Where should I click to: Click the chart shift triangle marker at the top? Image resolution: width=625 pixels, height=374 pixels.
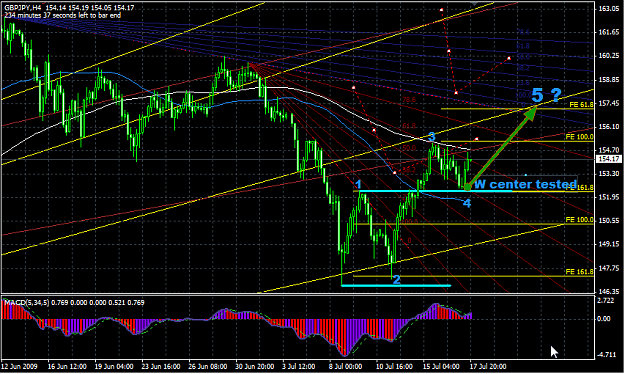(x=474, y=4)
